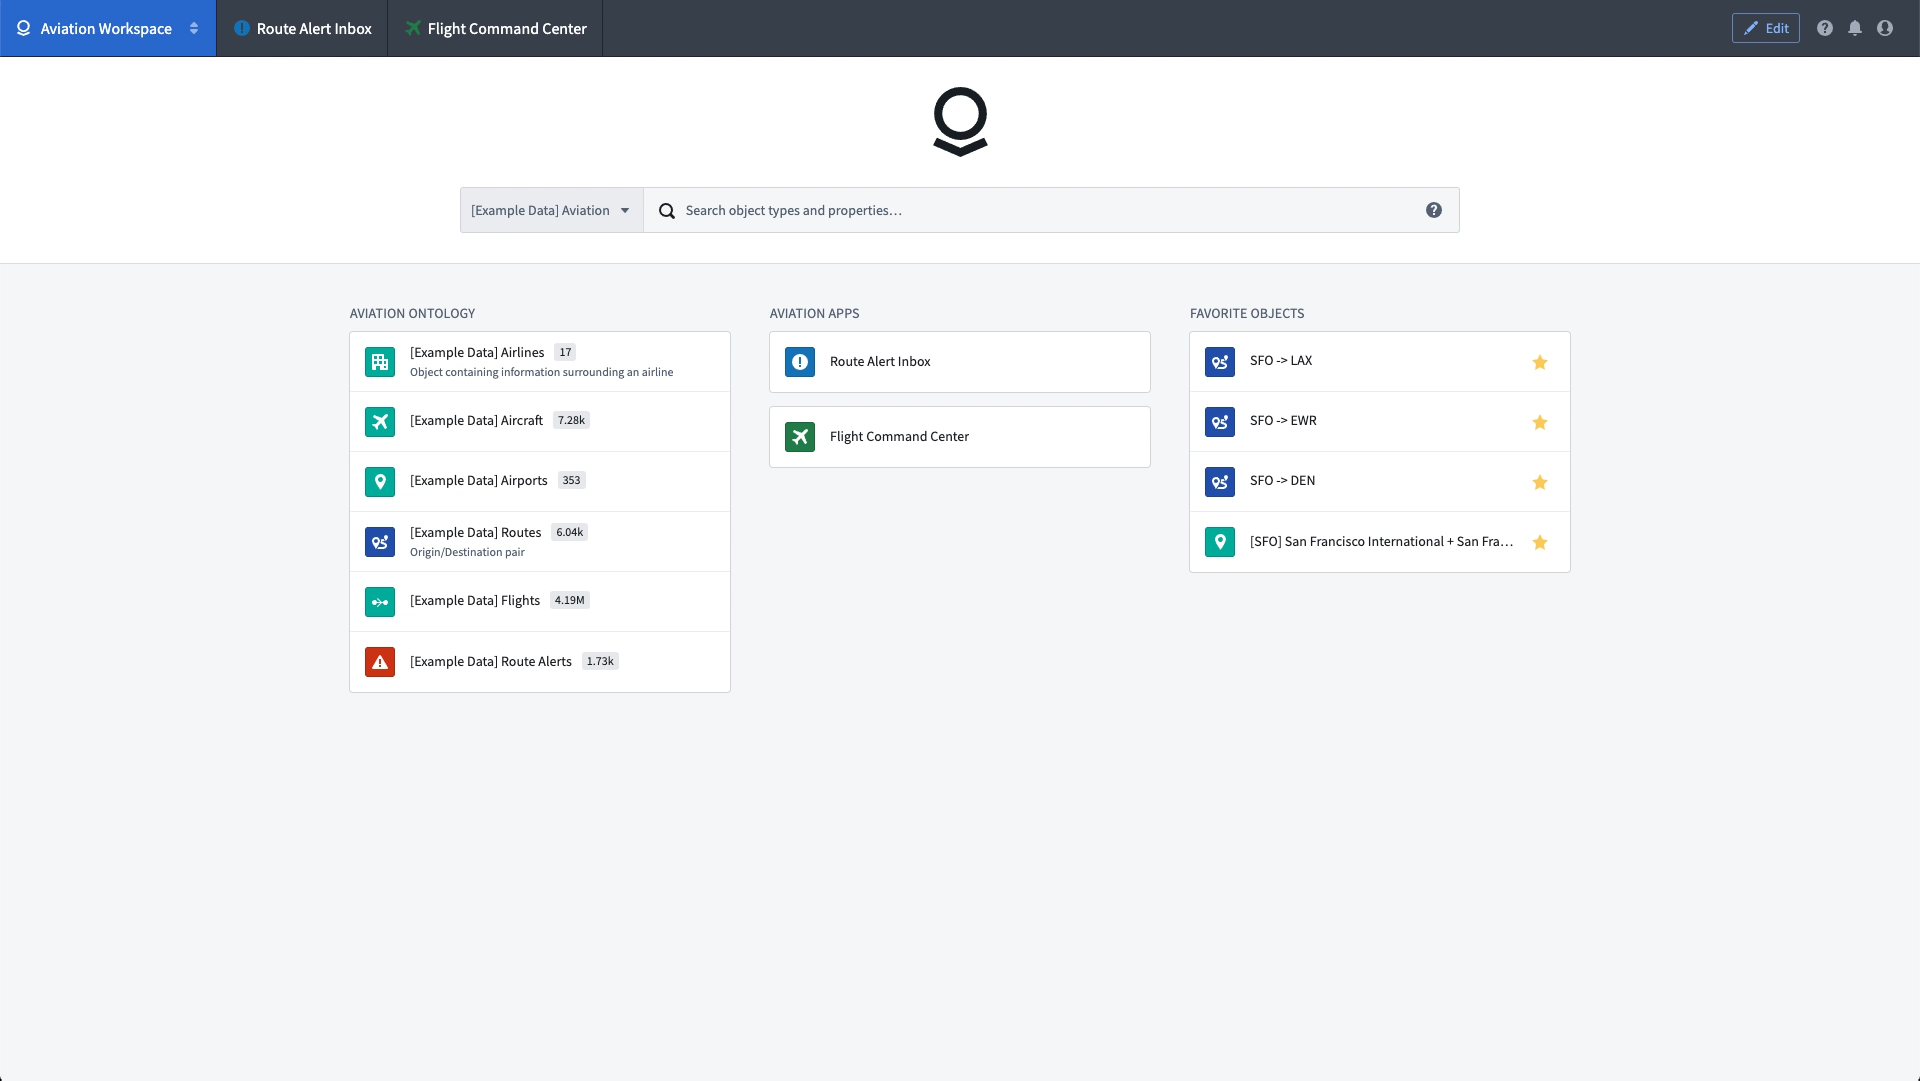The image size is (1920, 1081).
Task: Click the SFO -> LAX favorite route icon
Action: click(x=1218, y=361)
